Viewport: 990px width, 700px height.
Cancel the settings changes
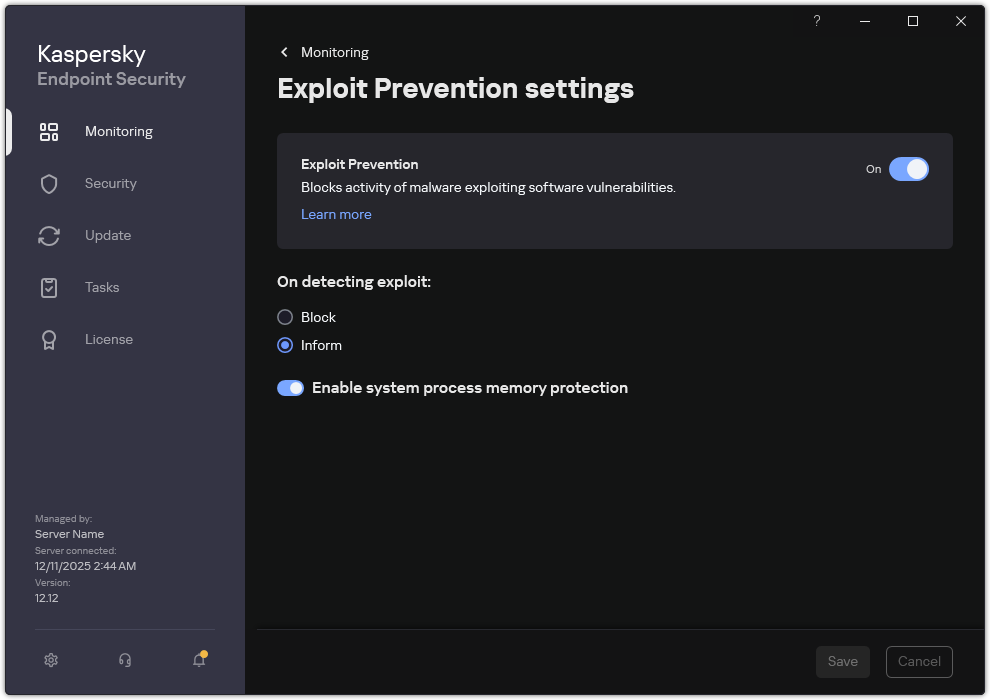pos(918,661)
